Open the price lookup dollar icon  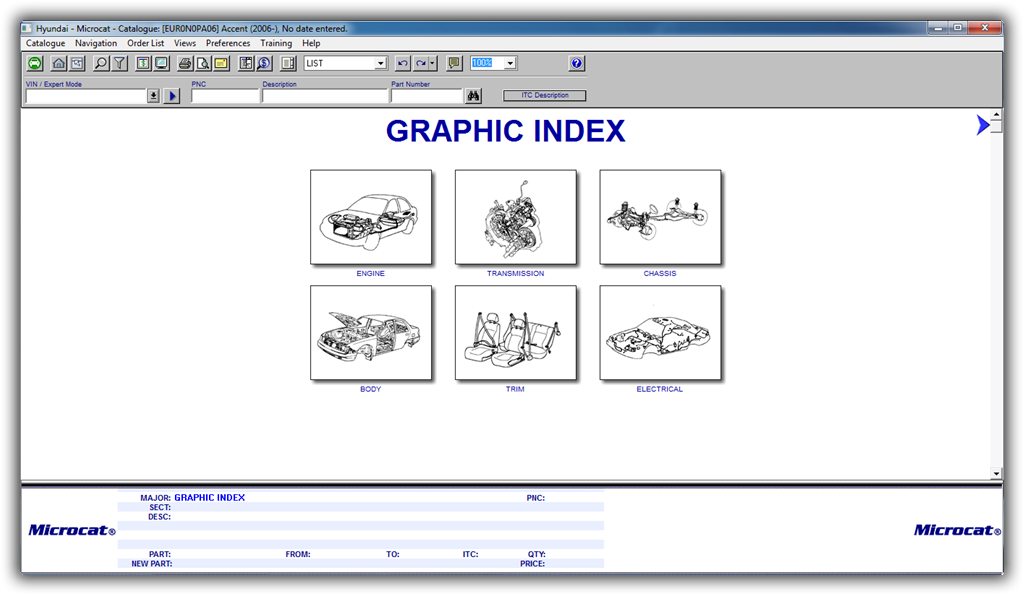click(264, 63)
